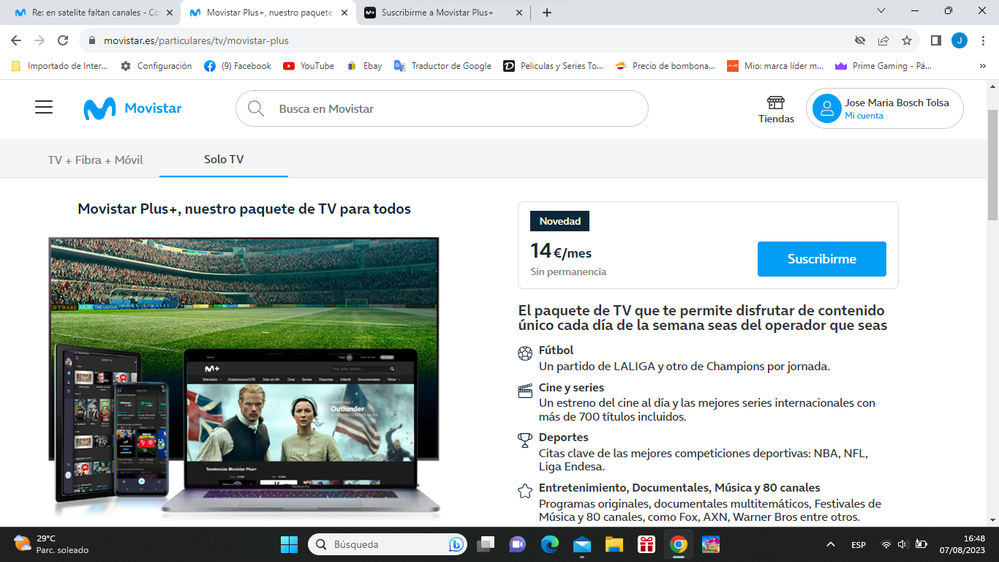Open 'Precio de bombona...' bookmark
999x562 pixels.
point(665,66)
